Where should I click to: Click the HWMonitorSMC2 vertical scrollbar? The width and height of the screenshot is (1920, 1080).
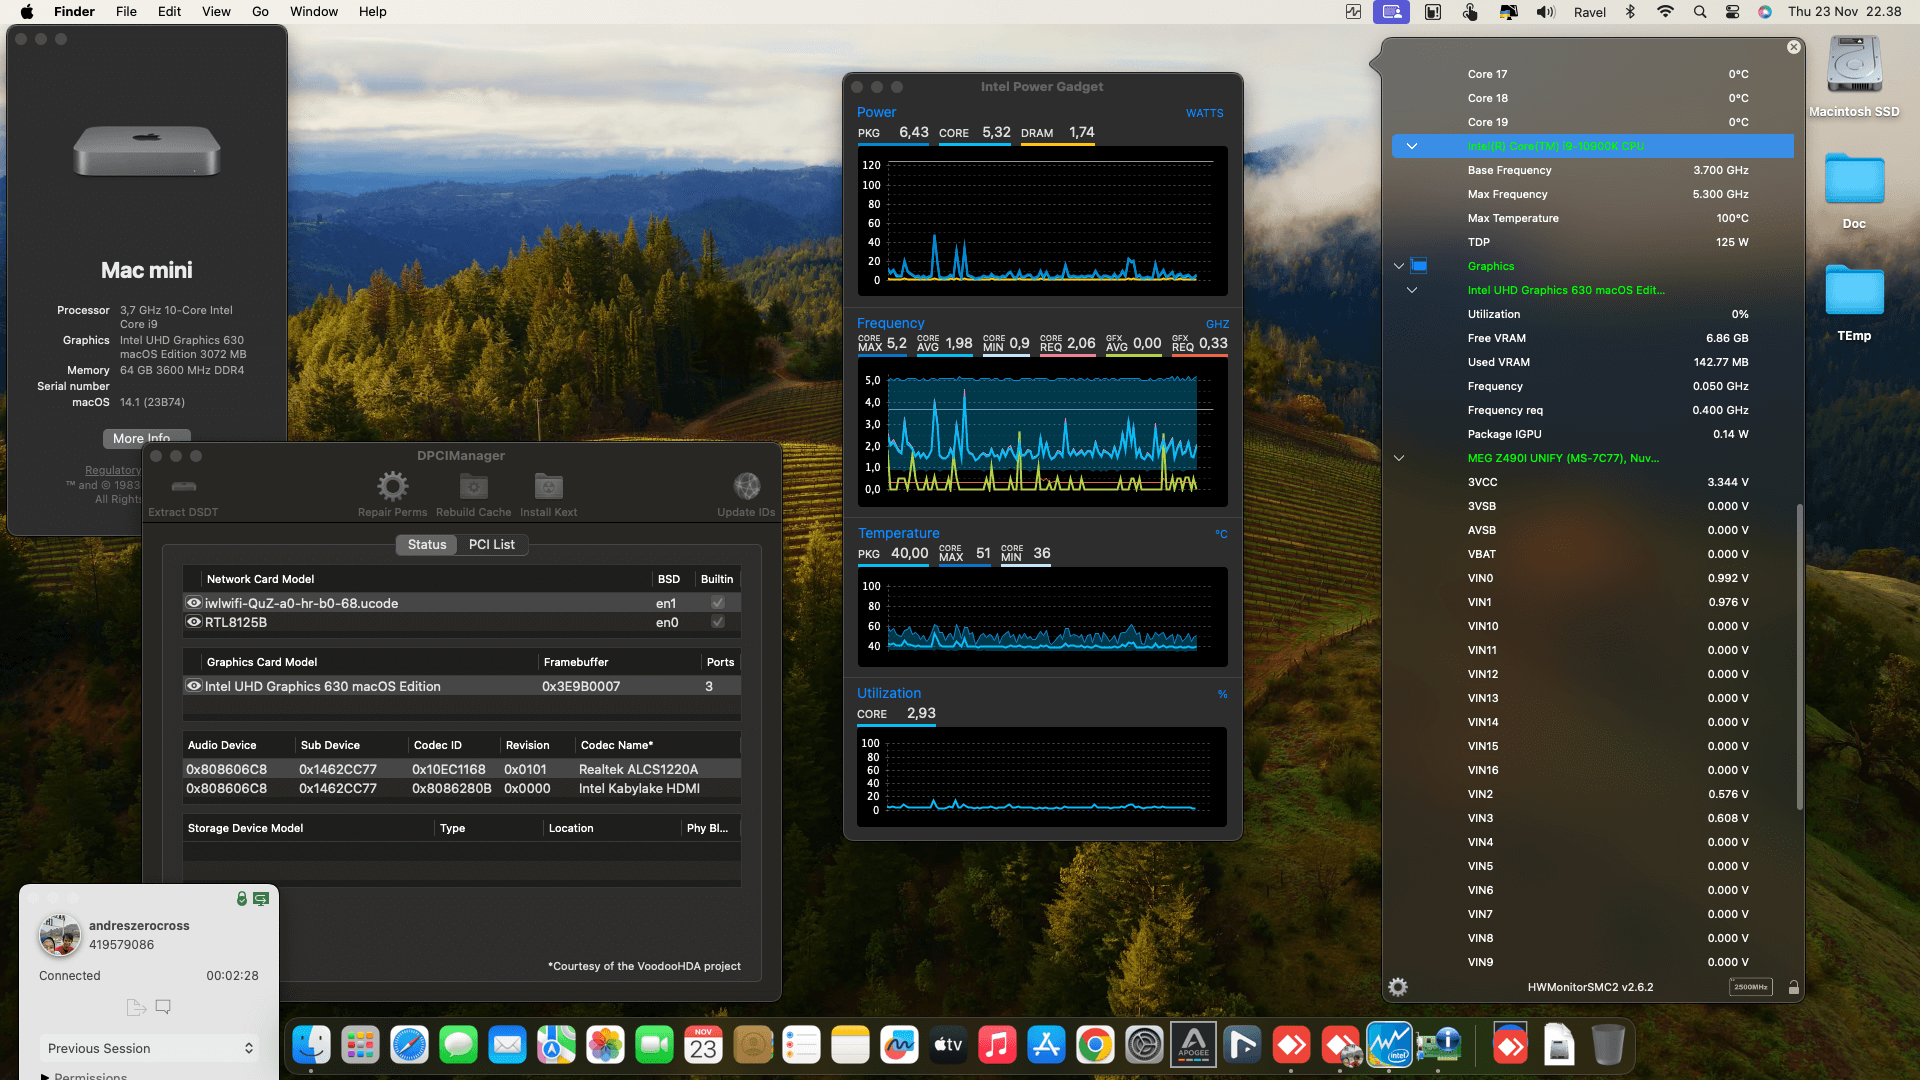(x=1800, y=657)
